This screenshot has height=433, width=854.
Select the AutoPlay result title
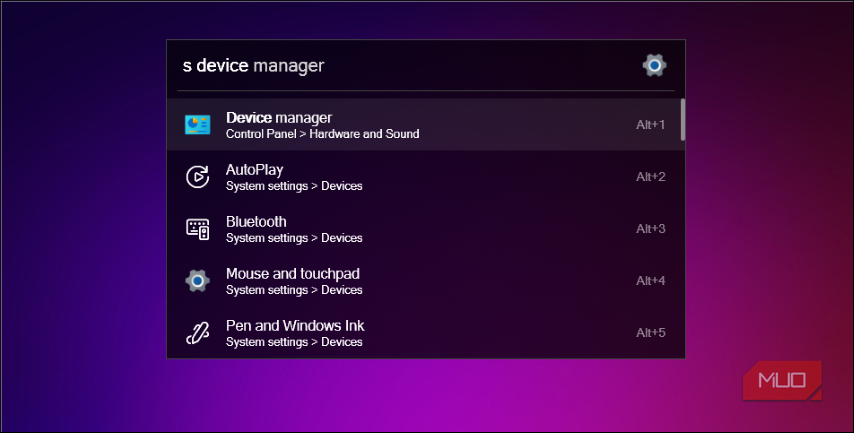coord(254,170)
